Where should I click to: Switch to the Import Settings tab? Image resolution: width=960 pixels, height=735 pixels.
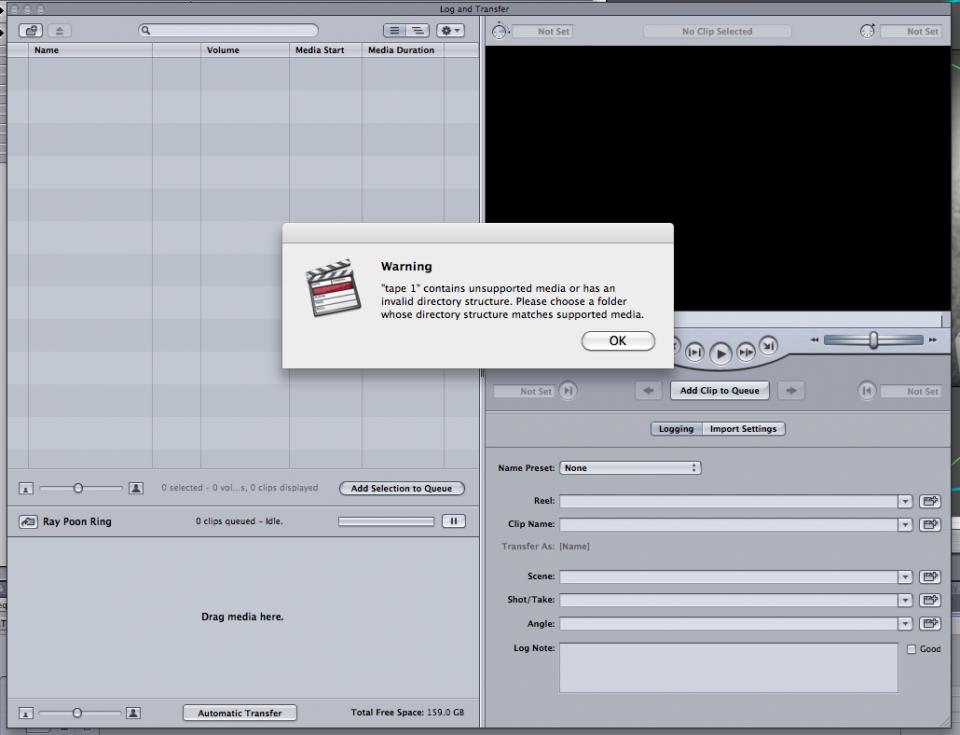pos(745,428)
